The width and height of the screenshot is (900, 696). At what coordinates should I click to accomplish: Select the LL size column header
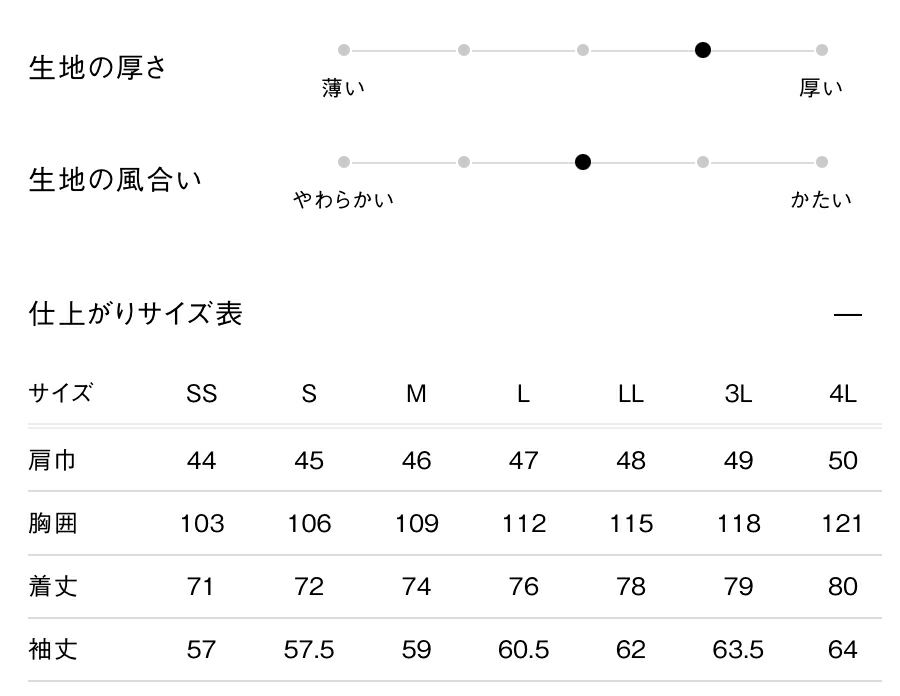pyautogui.click(x=630, y=394)
